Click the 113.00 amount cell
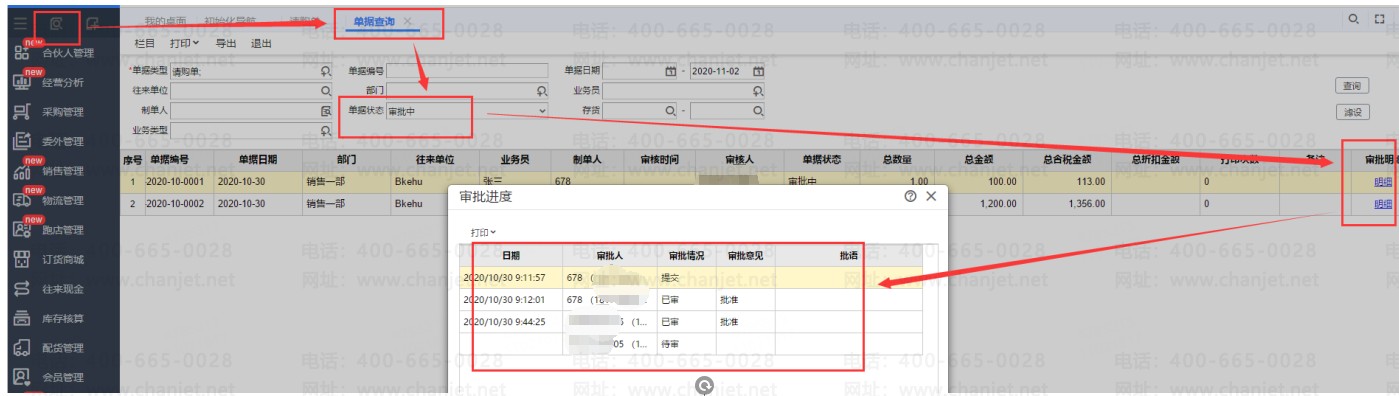Screen dimensions: 1399x396 tap(1067, 182)
